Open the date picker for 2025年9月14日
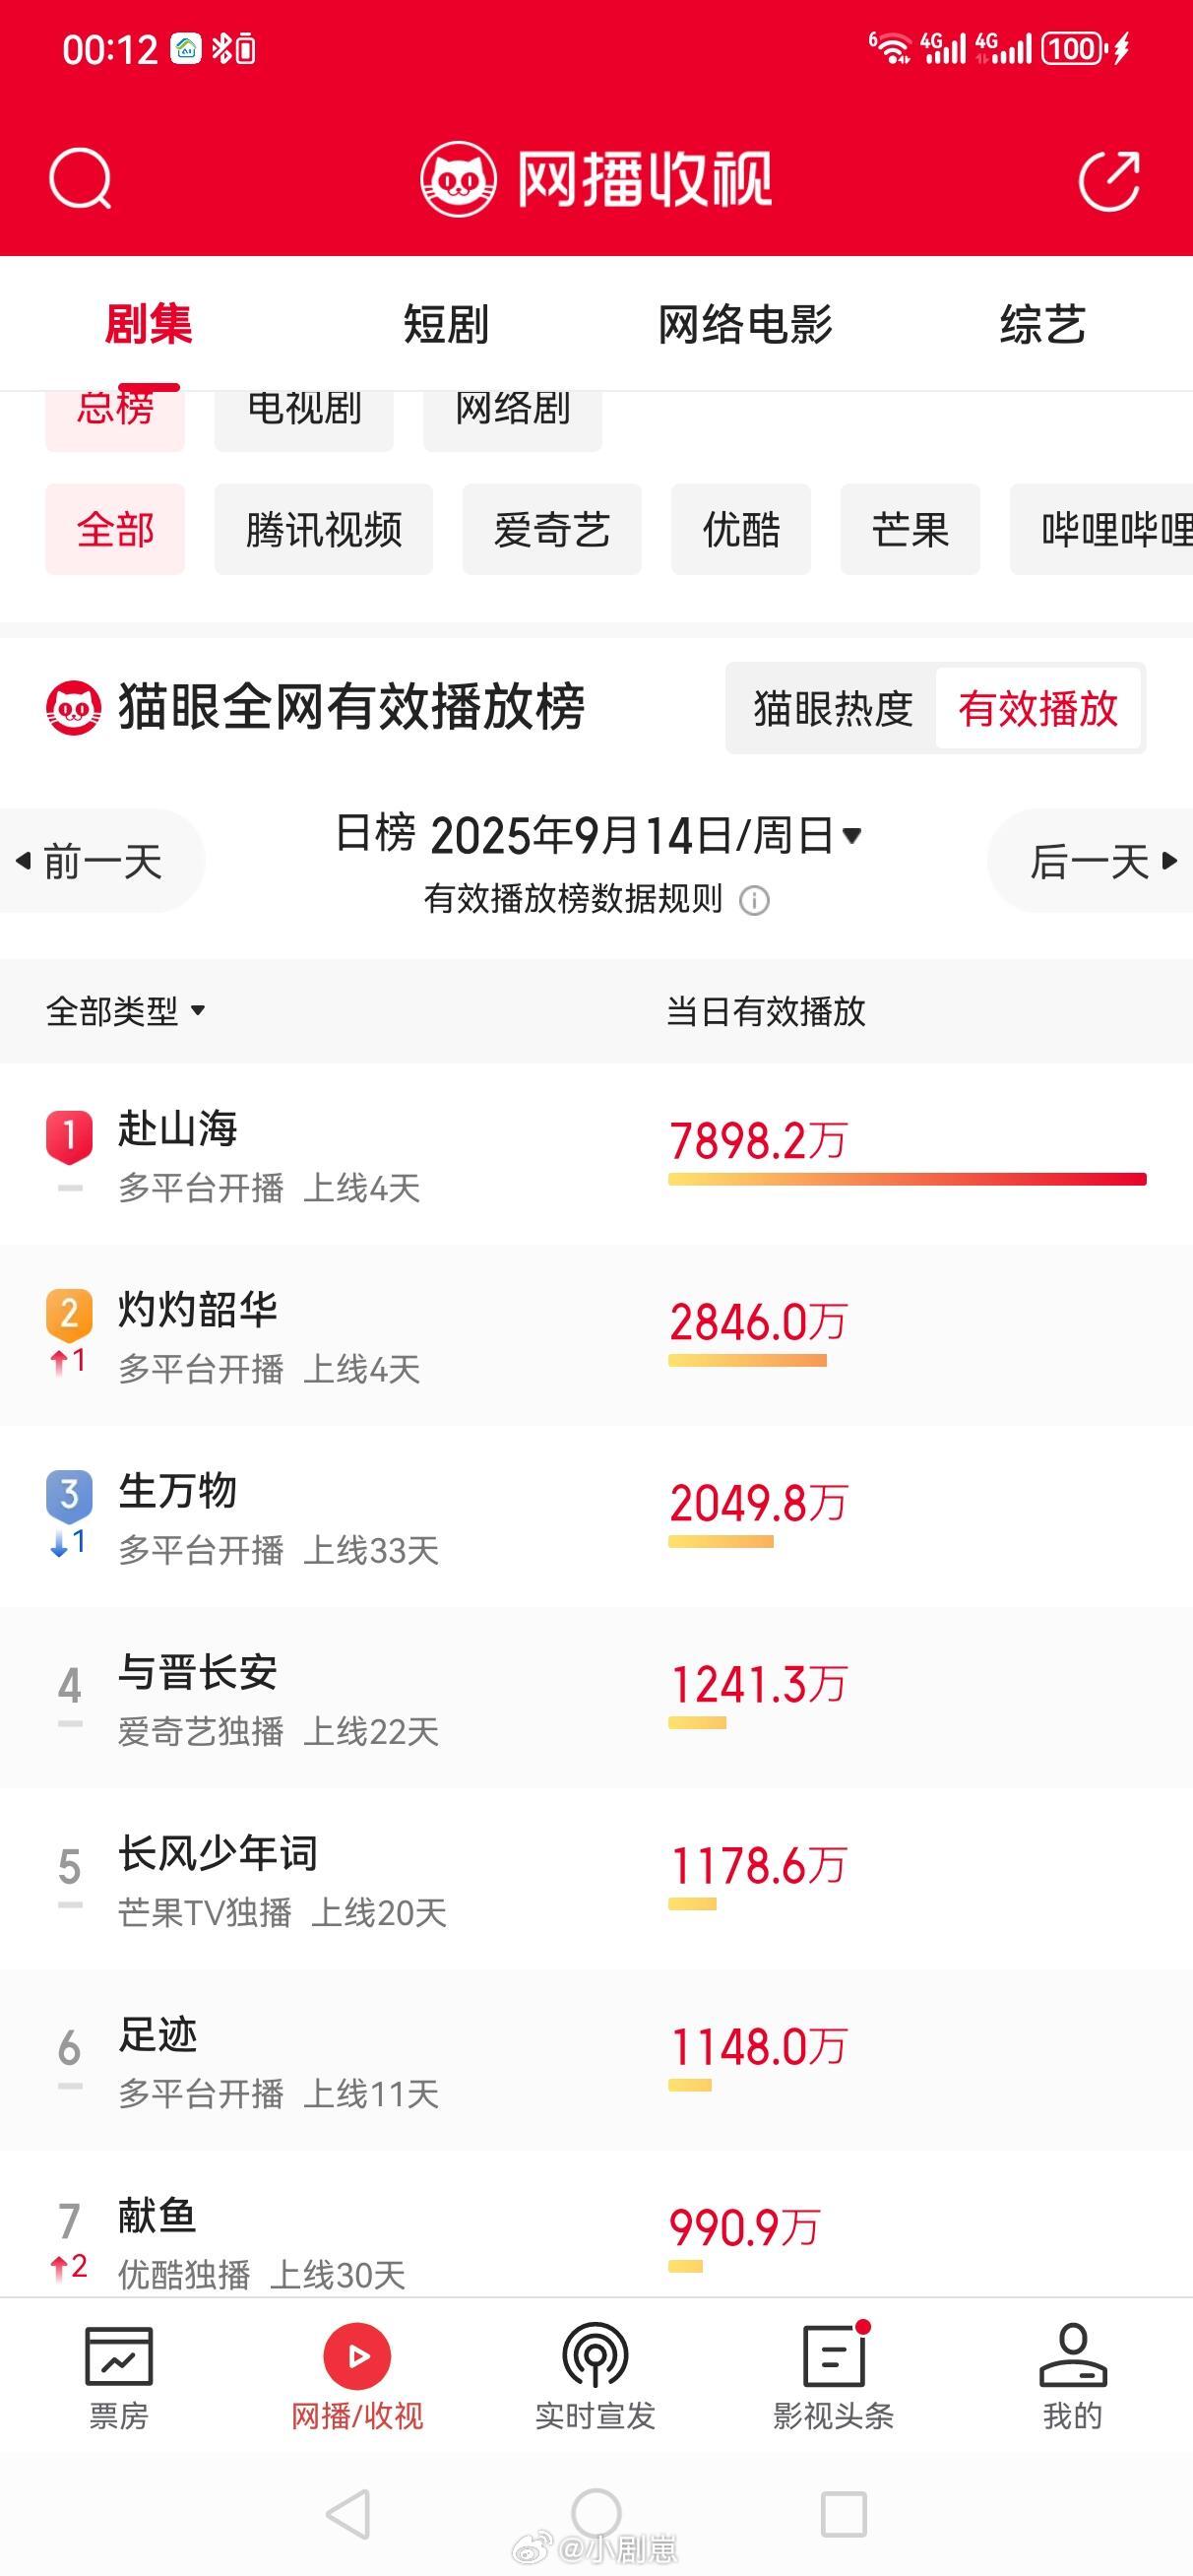The height and width of the screenshot is (2576, 1193). point(598,835)
